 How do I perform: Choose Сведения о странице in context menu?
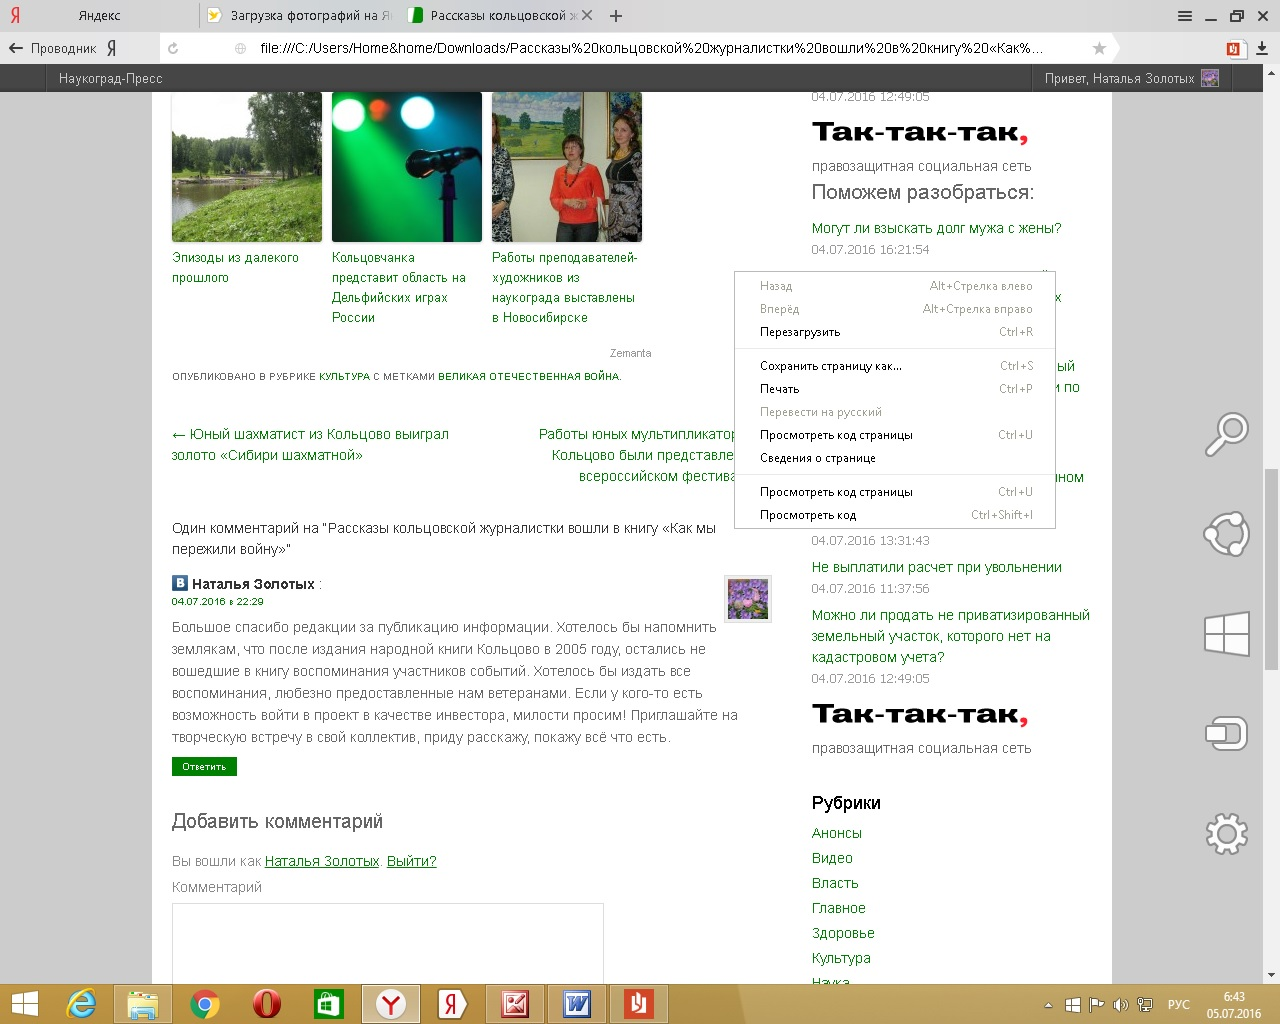tap(895, 458)
